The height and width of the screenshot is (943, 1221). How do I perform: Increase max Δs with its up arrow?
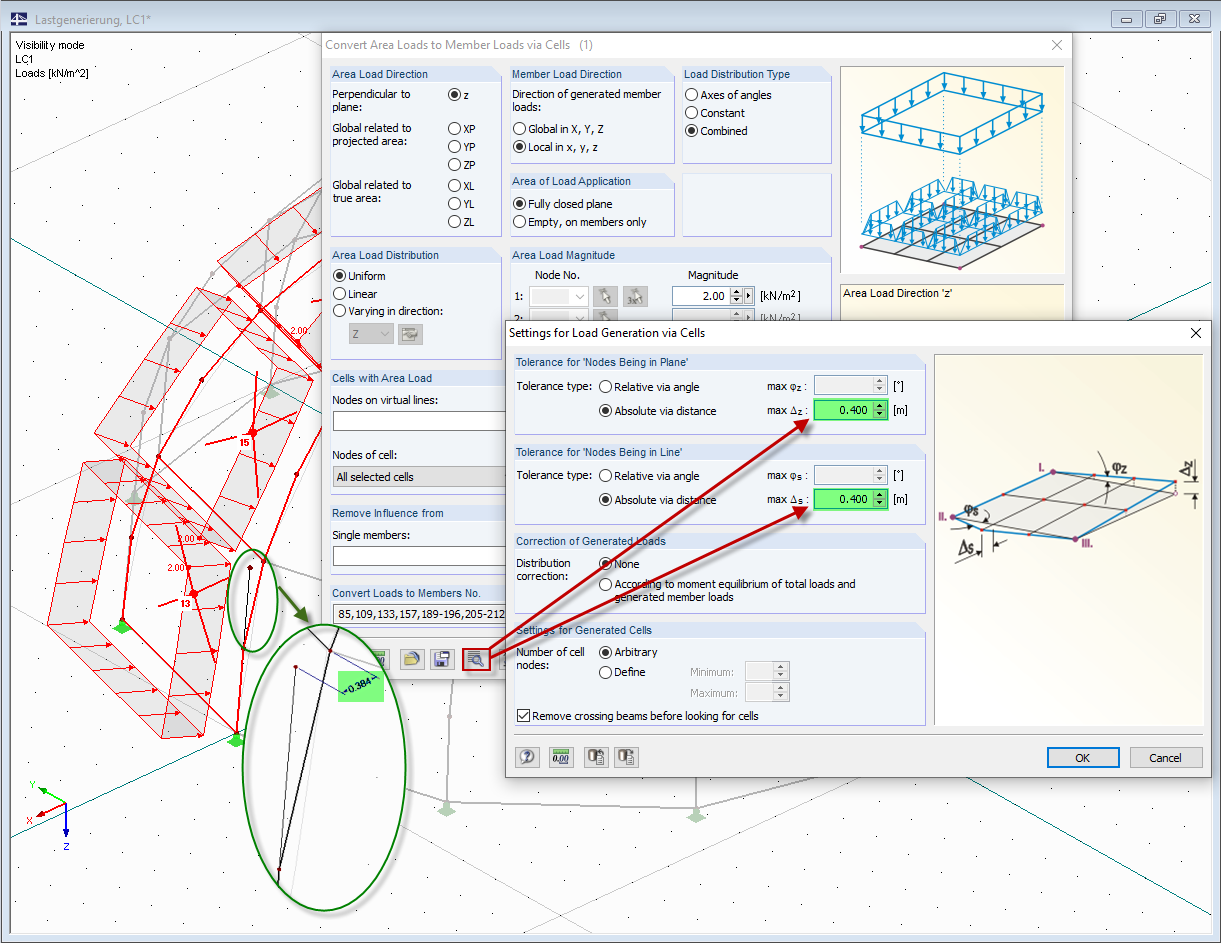[x=880, y=495]
